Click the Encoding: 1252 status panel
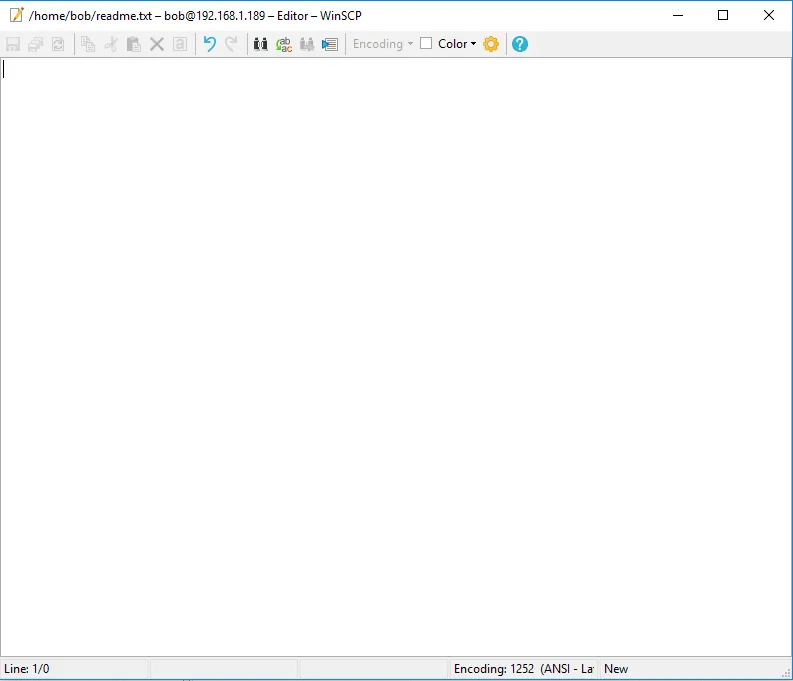This screenshot has height=681, width=793. coord(523,669)
